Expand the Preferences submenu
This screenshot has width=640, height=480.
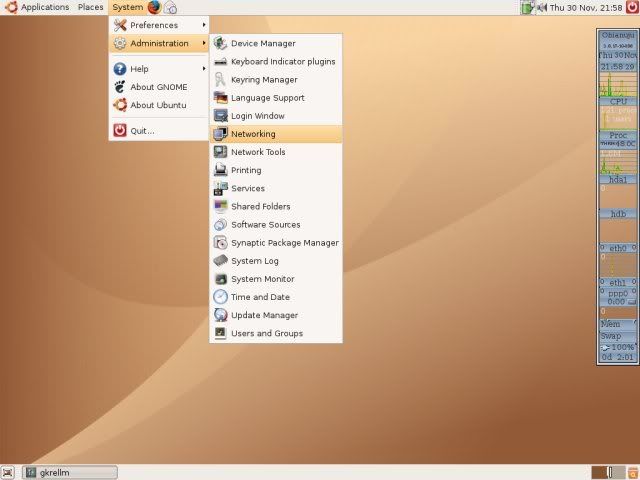(x=159, y=25)
